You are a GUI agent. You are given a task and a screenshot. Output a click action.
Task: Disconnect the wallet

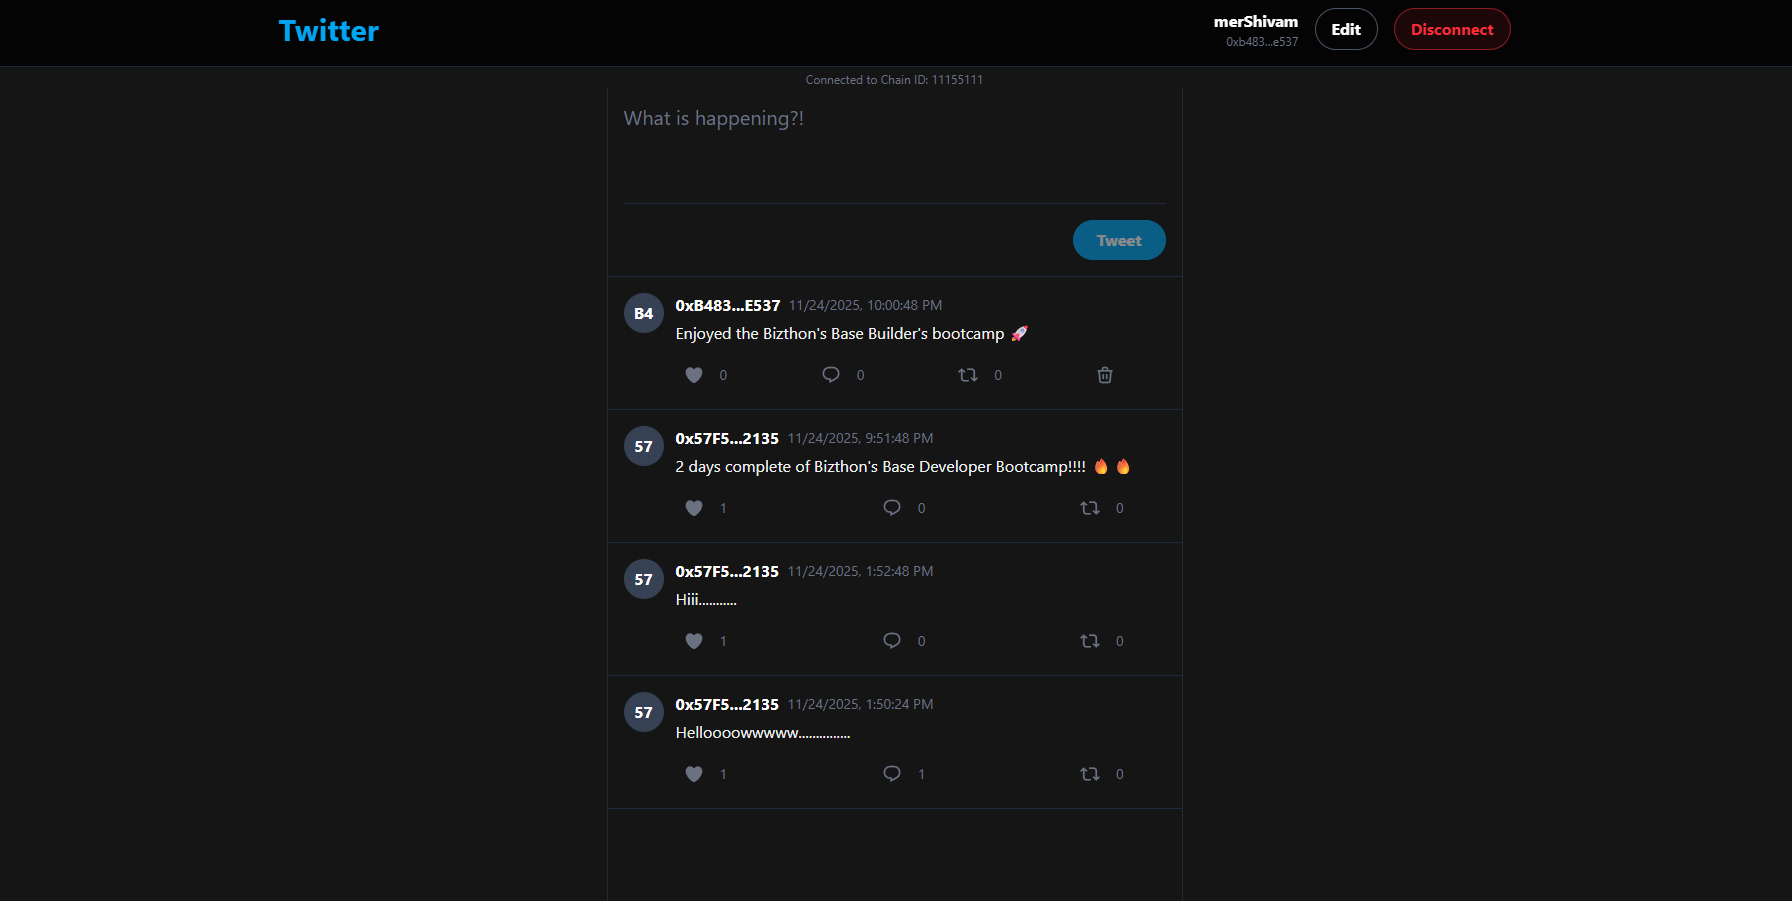[x=1451, y=30]
